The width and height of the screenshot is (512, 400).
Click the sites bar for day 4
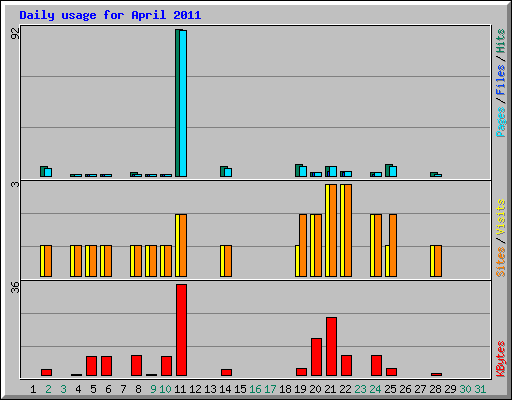tap(78, 261)
